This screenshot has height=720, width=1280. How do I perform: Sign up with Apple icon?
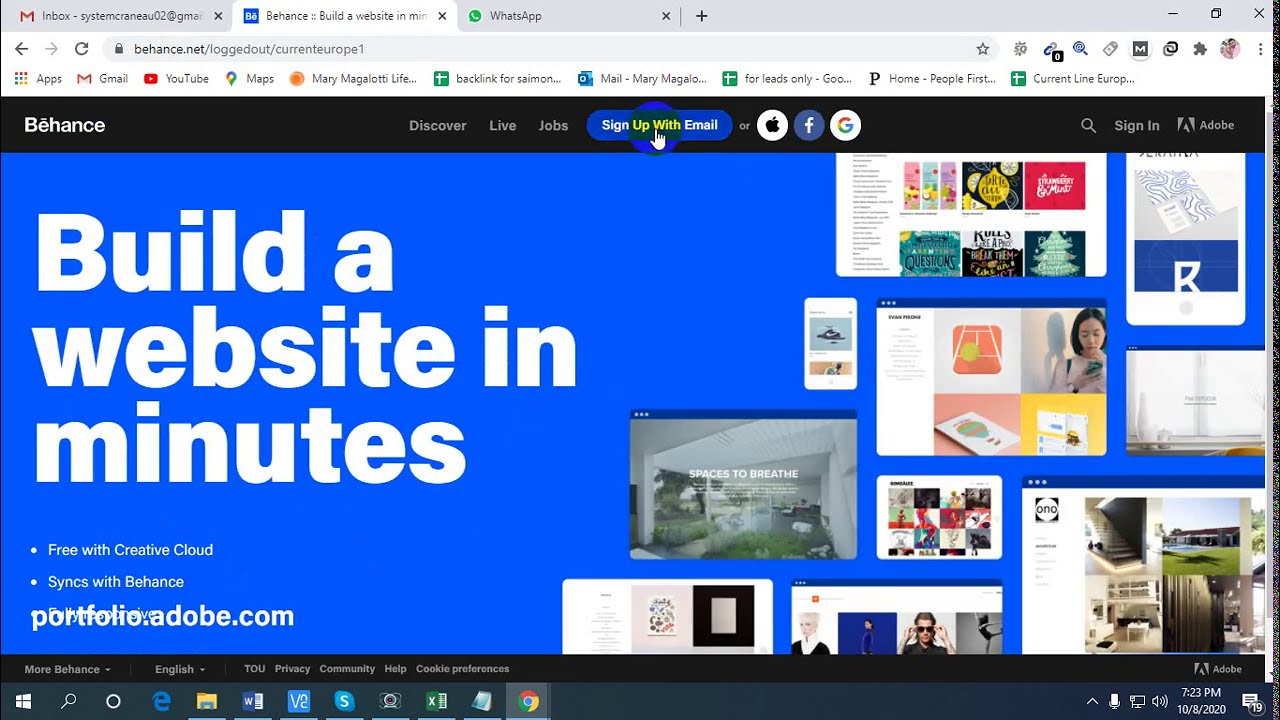click(772, 125)
